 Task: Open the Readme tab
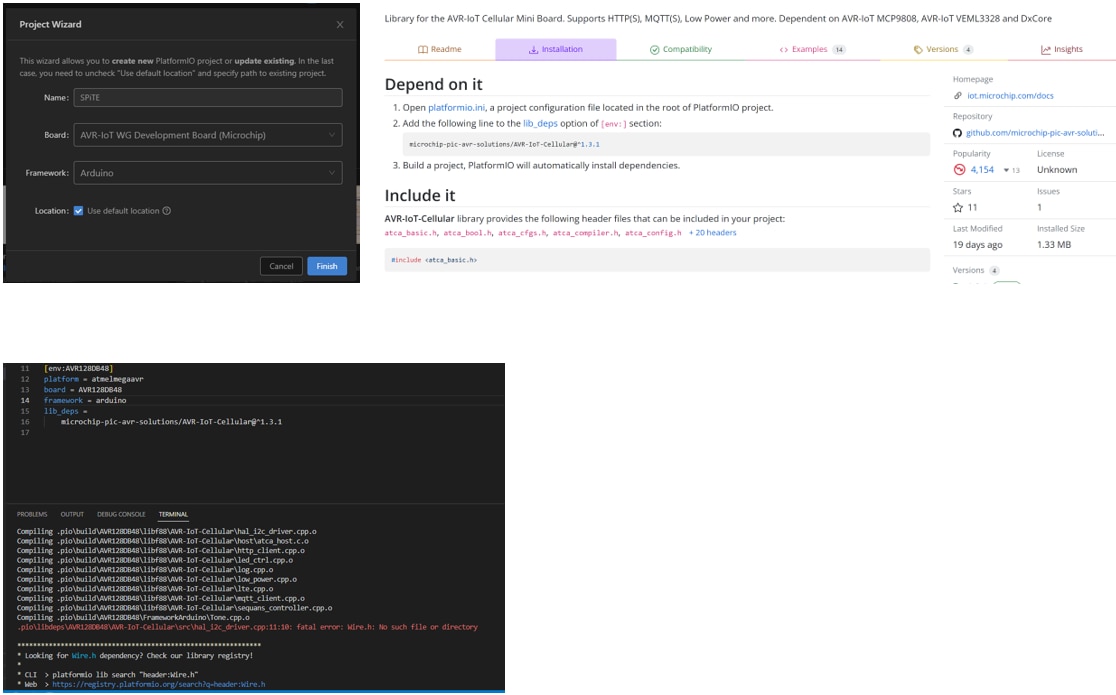pyautogui.click(x=440, y=49)
